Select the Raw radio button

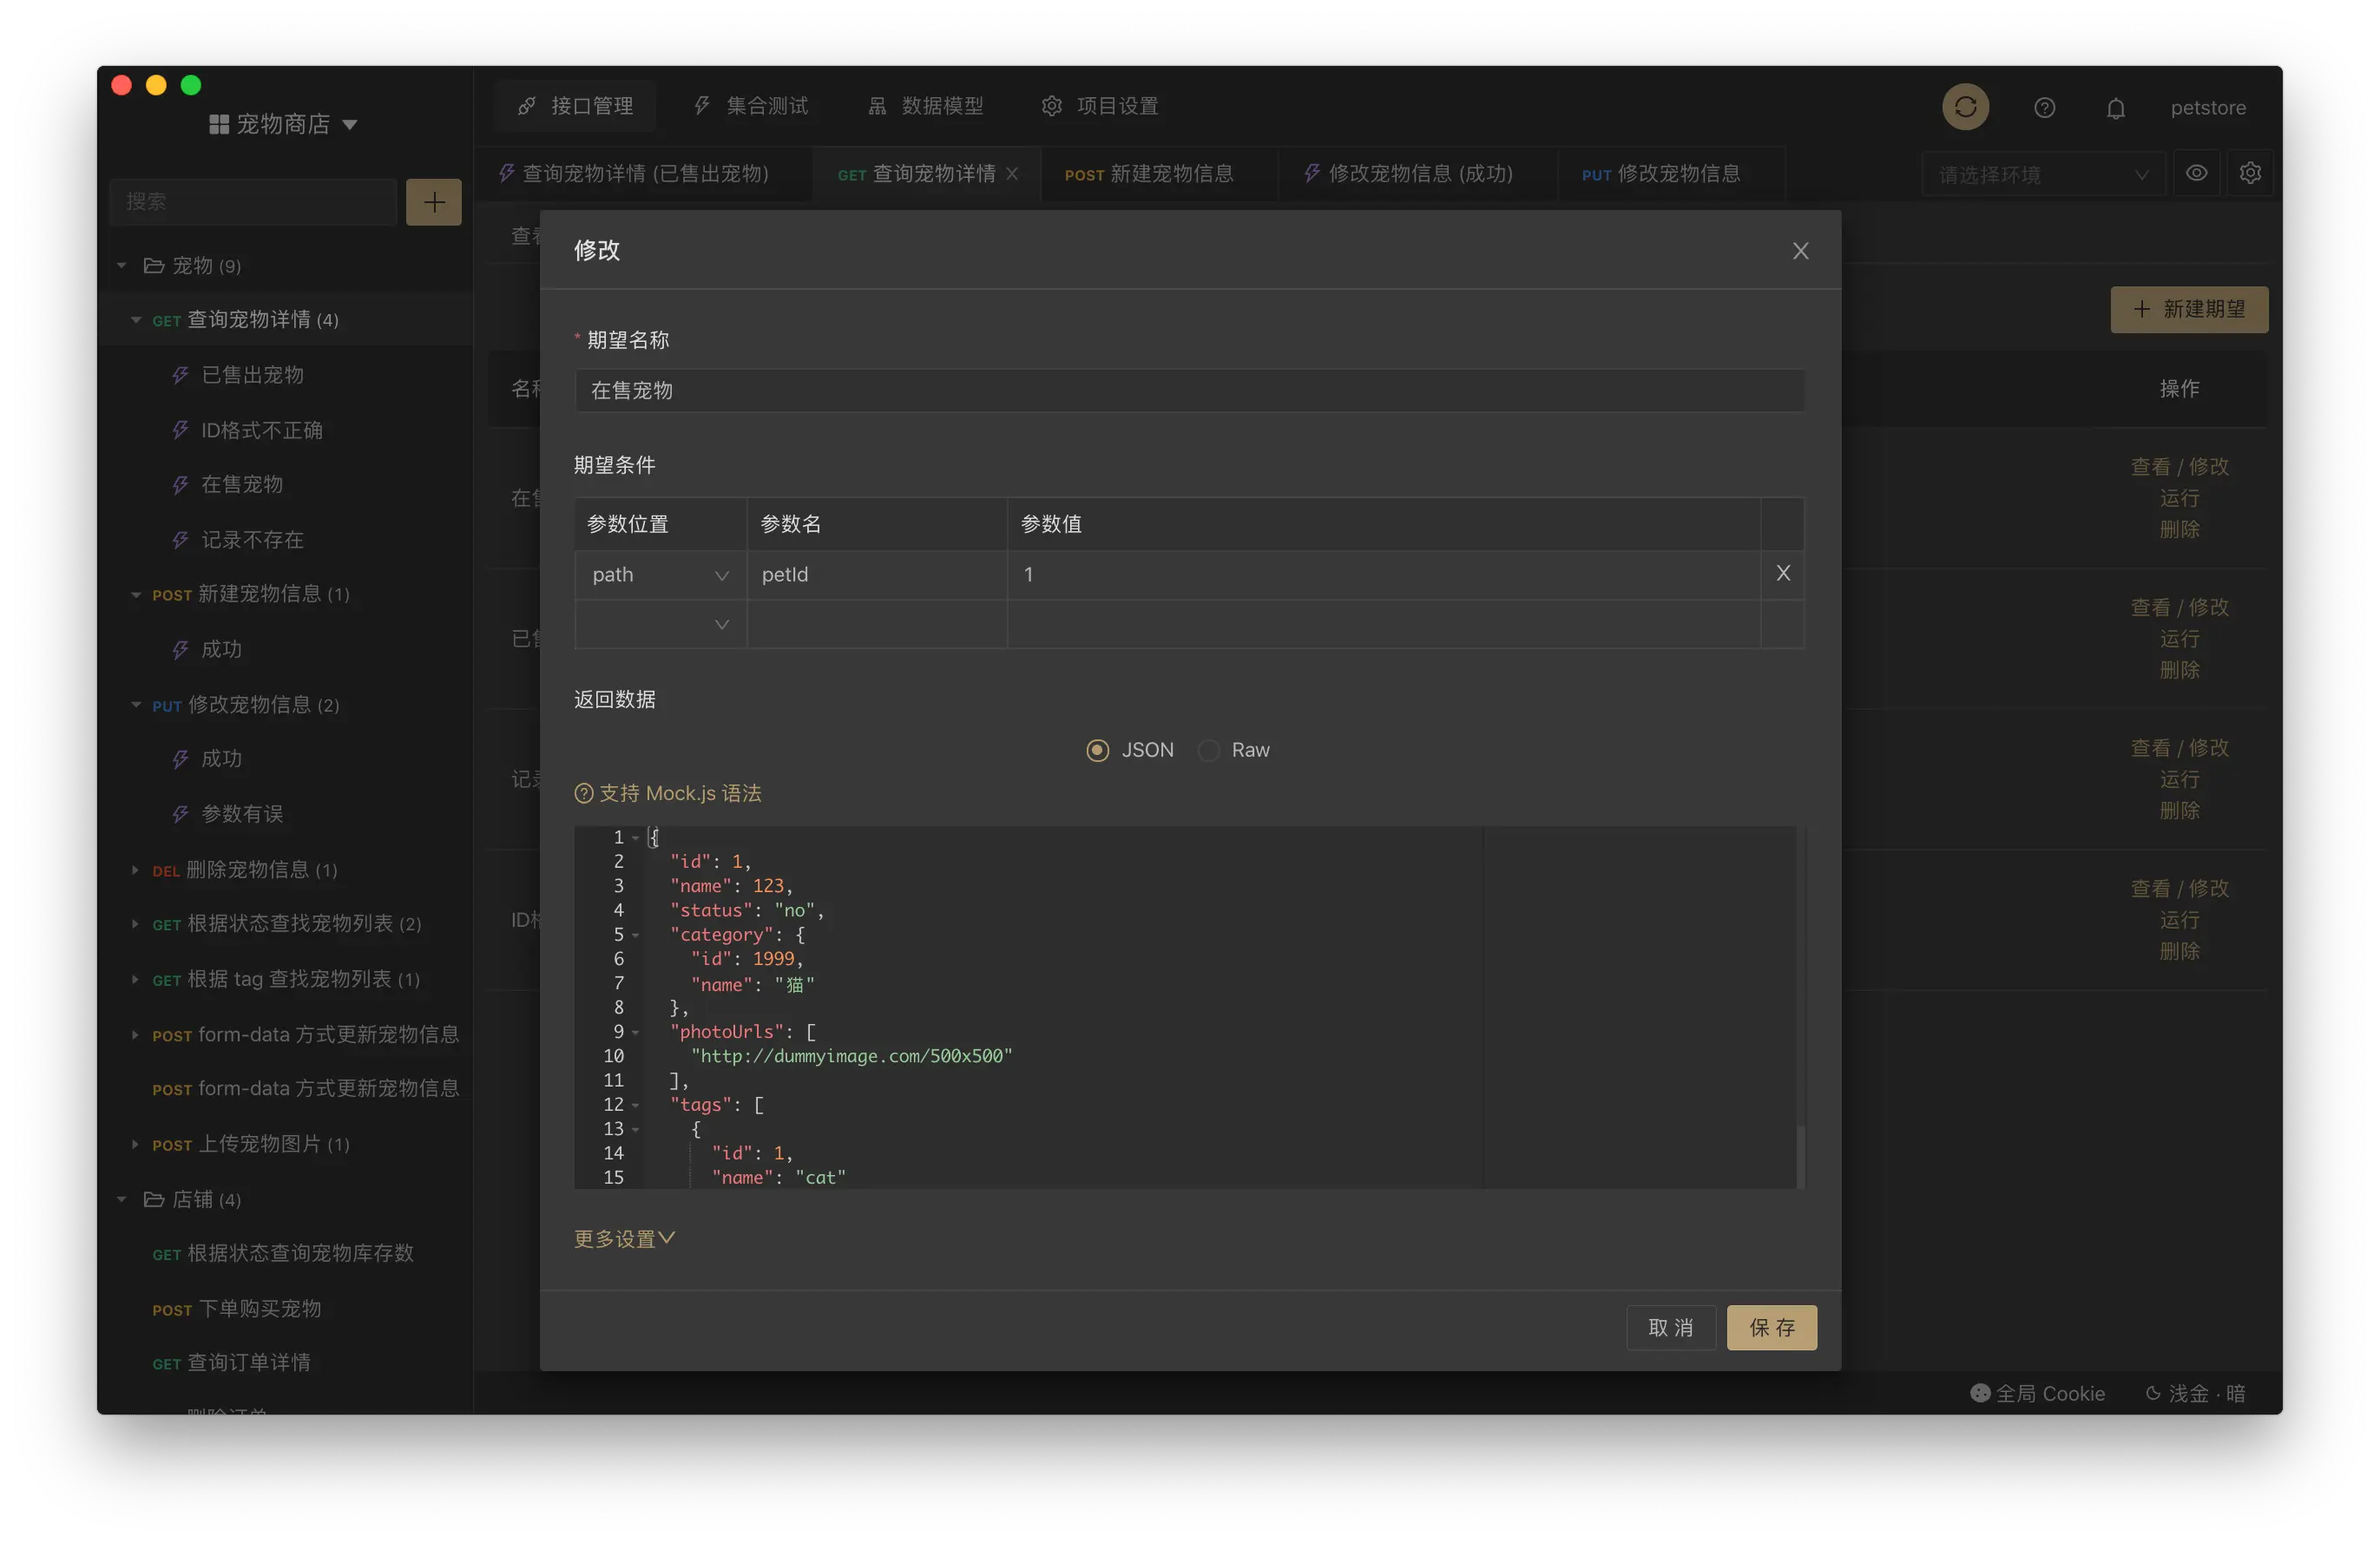(1209, 750)
